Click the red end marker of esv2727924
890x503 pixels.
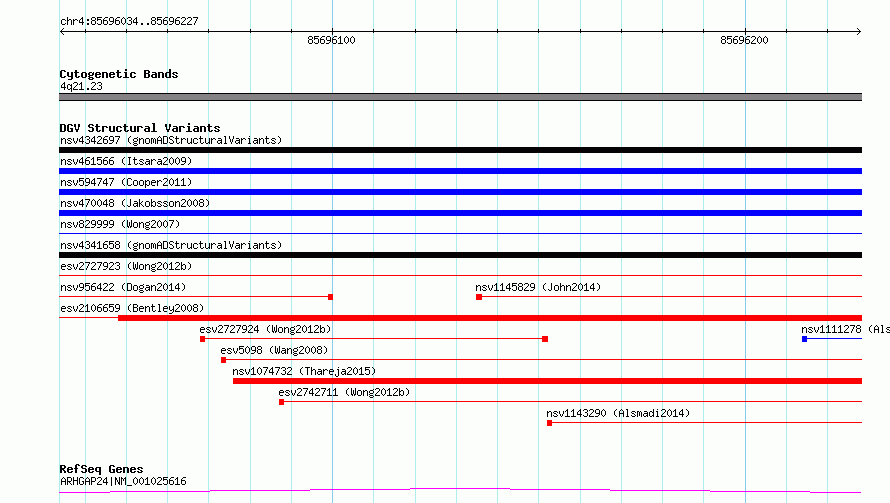tap(545, 339)
